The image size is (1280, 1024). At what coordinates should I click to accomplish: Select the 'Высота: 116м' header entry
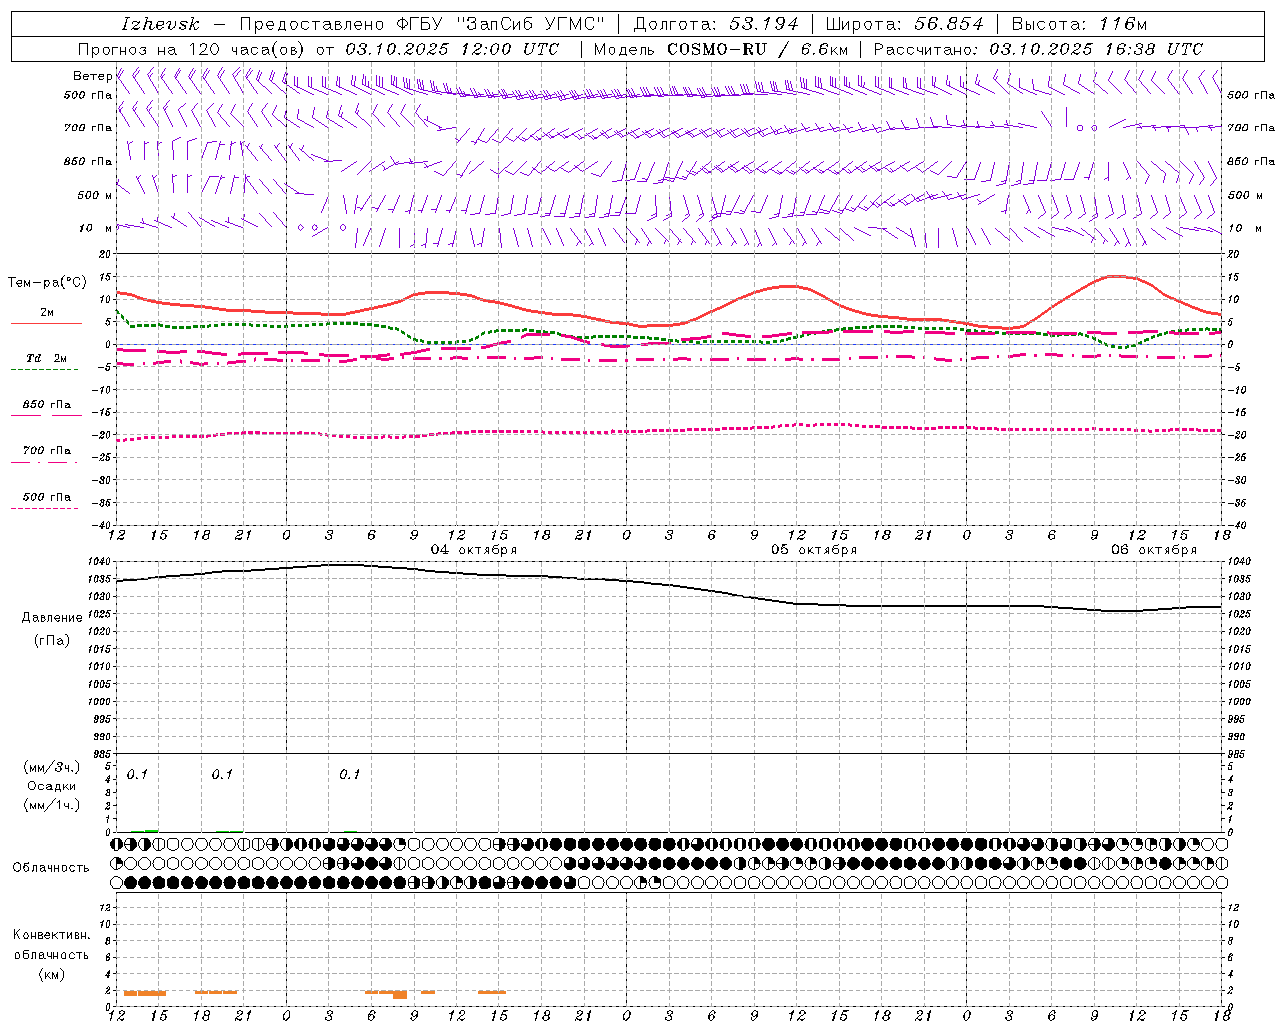click(1079, 24)
